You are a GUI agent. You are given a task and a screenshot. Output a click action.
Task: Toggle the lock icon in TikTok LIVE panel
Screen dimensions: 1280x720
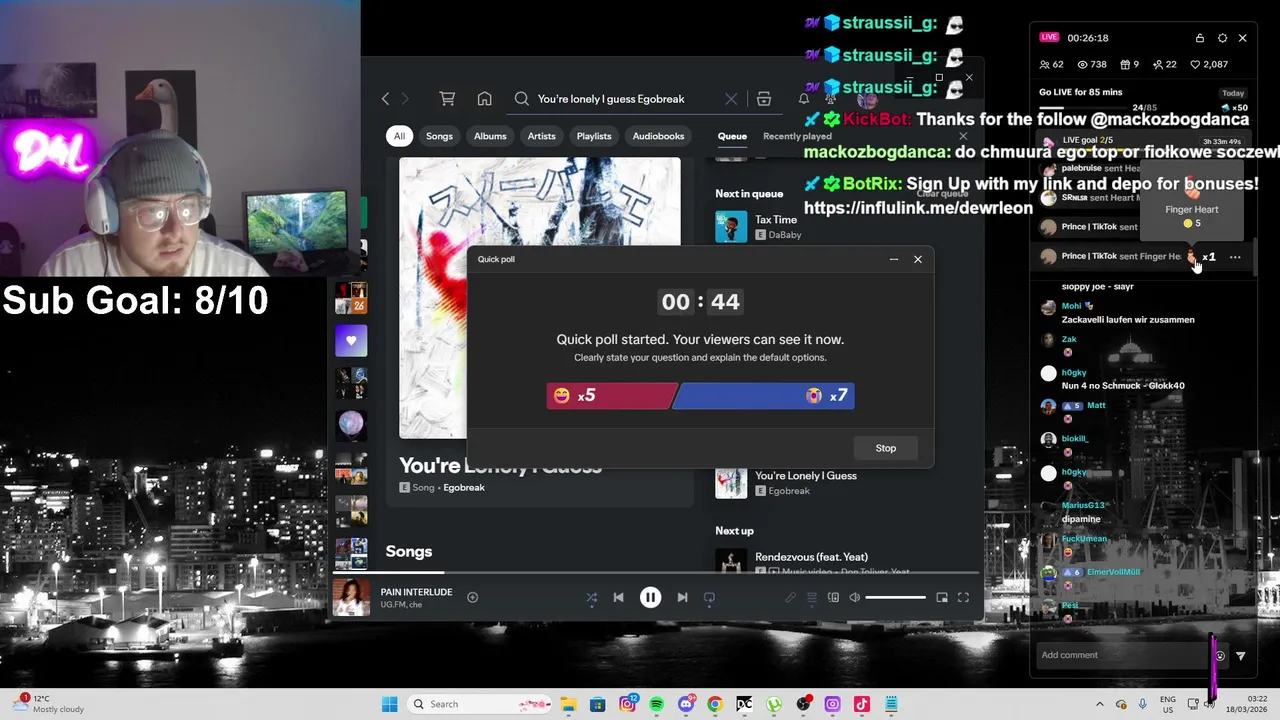pyautogui.click(x=1200, y=38)
